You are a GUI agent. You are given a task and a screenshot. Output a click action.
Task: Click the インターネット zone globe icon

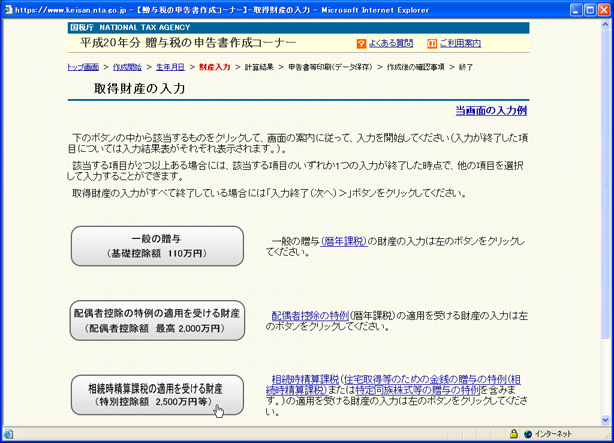pyautogui.click(x=526, y=434)
